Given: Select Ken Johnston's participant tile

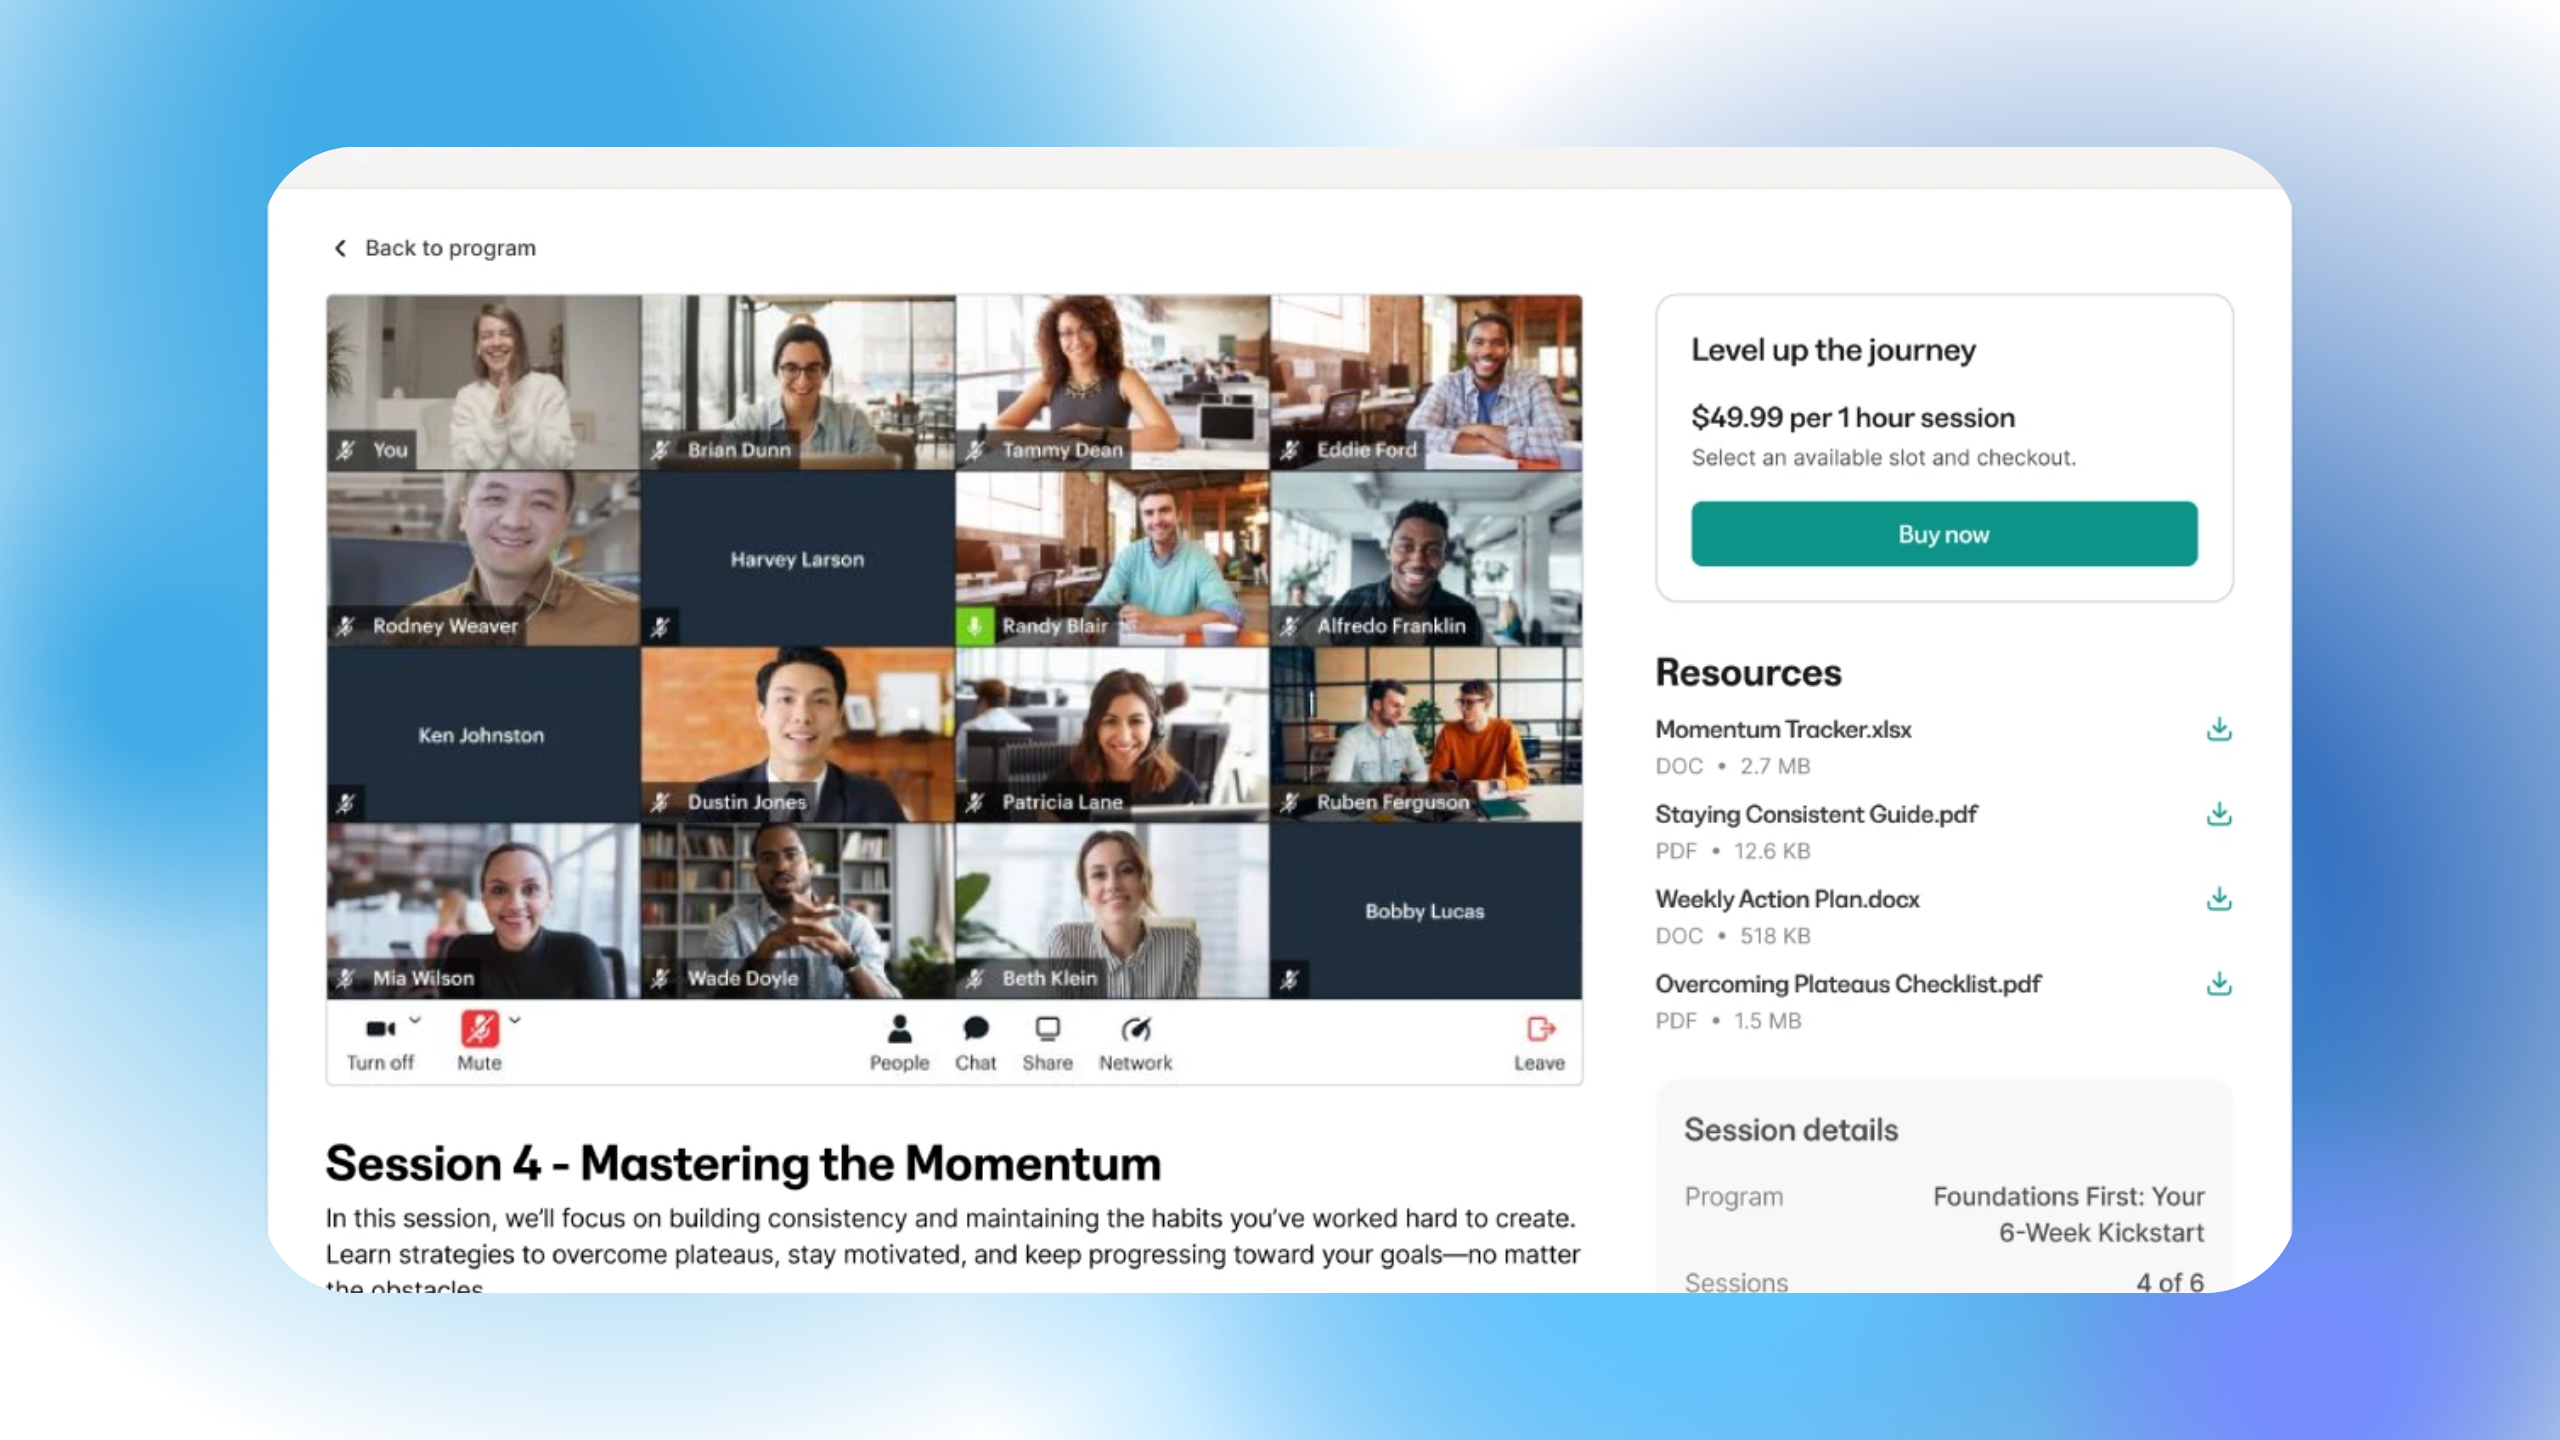Looking at the screenshot, I should click(482, 734).
